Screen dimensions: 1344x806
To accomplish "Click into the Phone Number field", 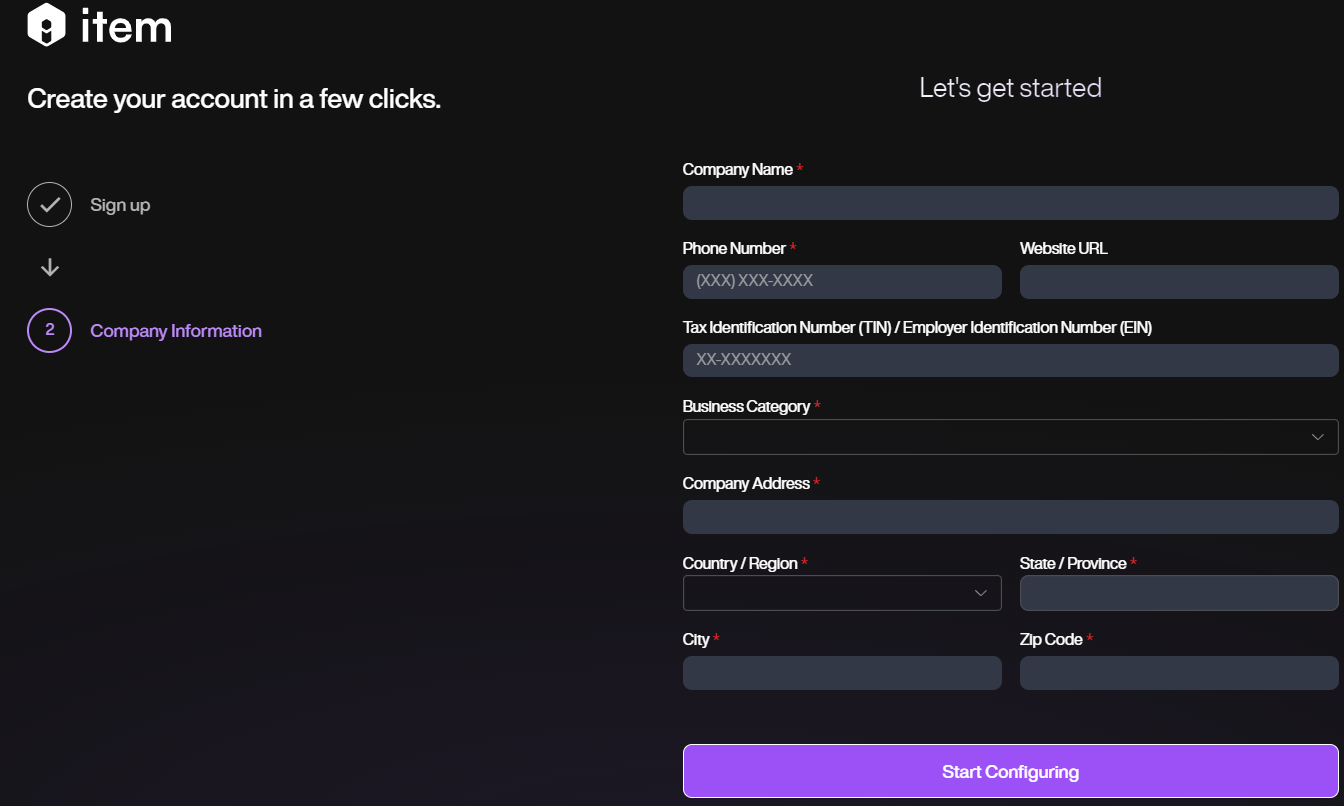I will tap(841, 282).
